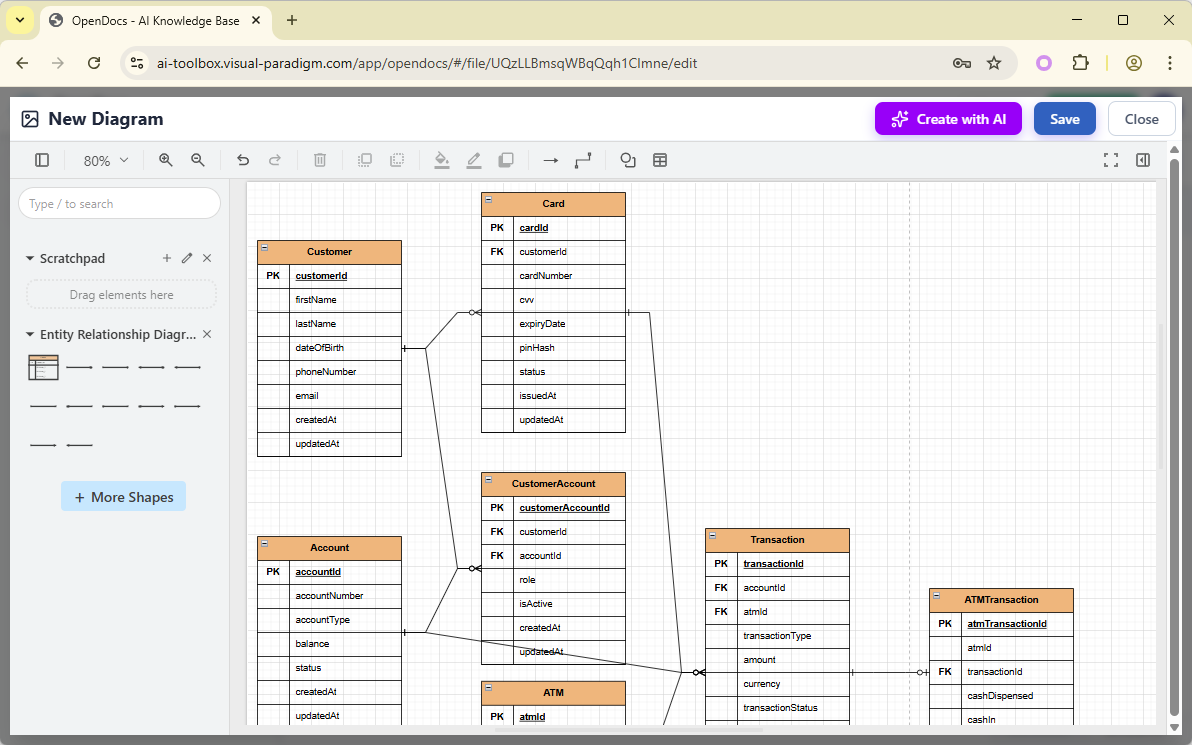This screenshot has width=1192, height=745.
Task: Open the fill color tool
Action: click(x=442, y=160)
